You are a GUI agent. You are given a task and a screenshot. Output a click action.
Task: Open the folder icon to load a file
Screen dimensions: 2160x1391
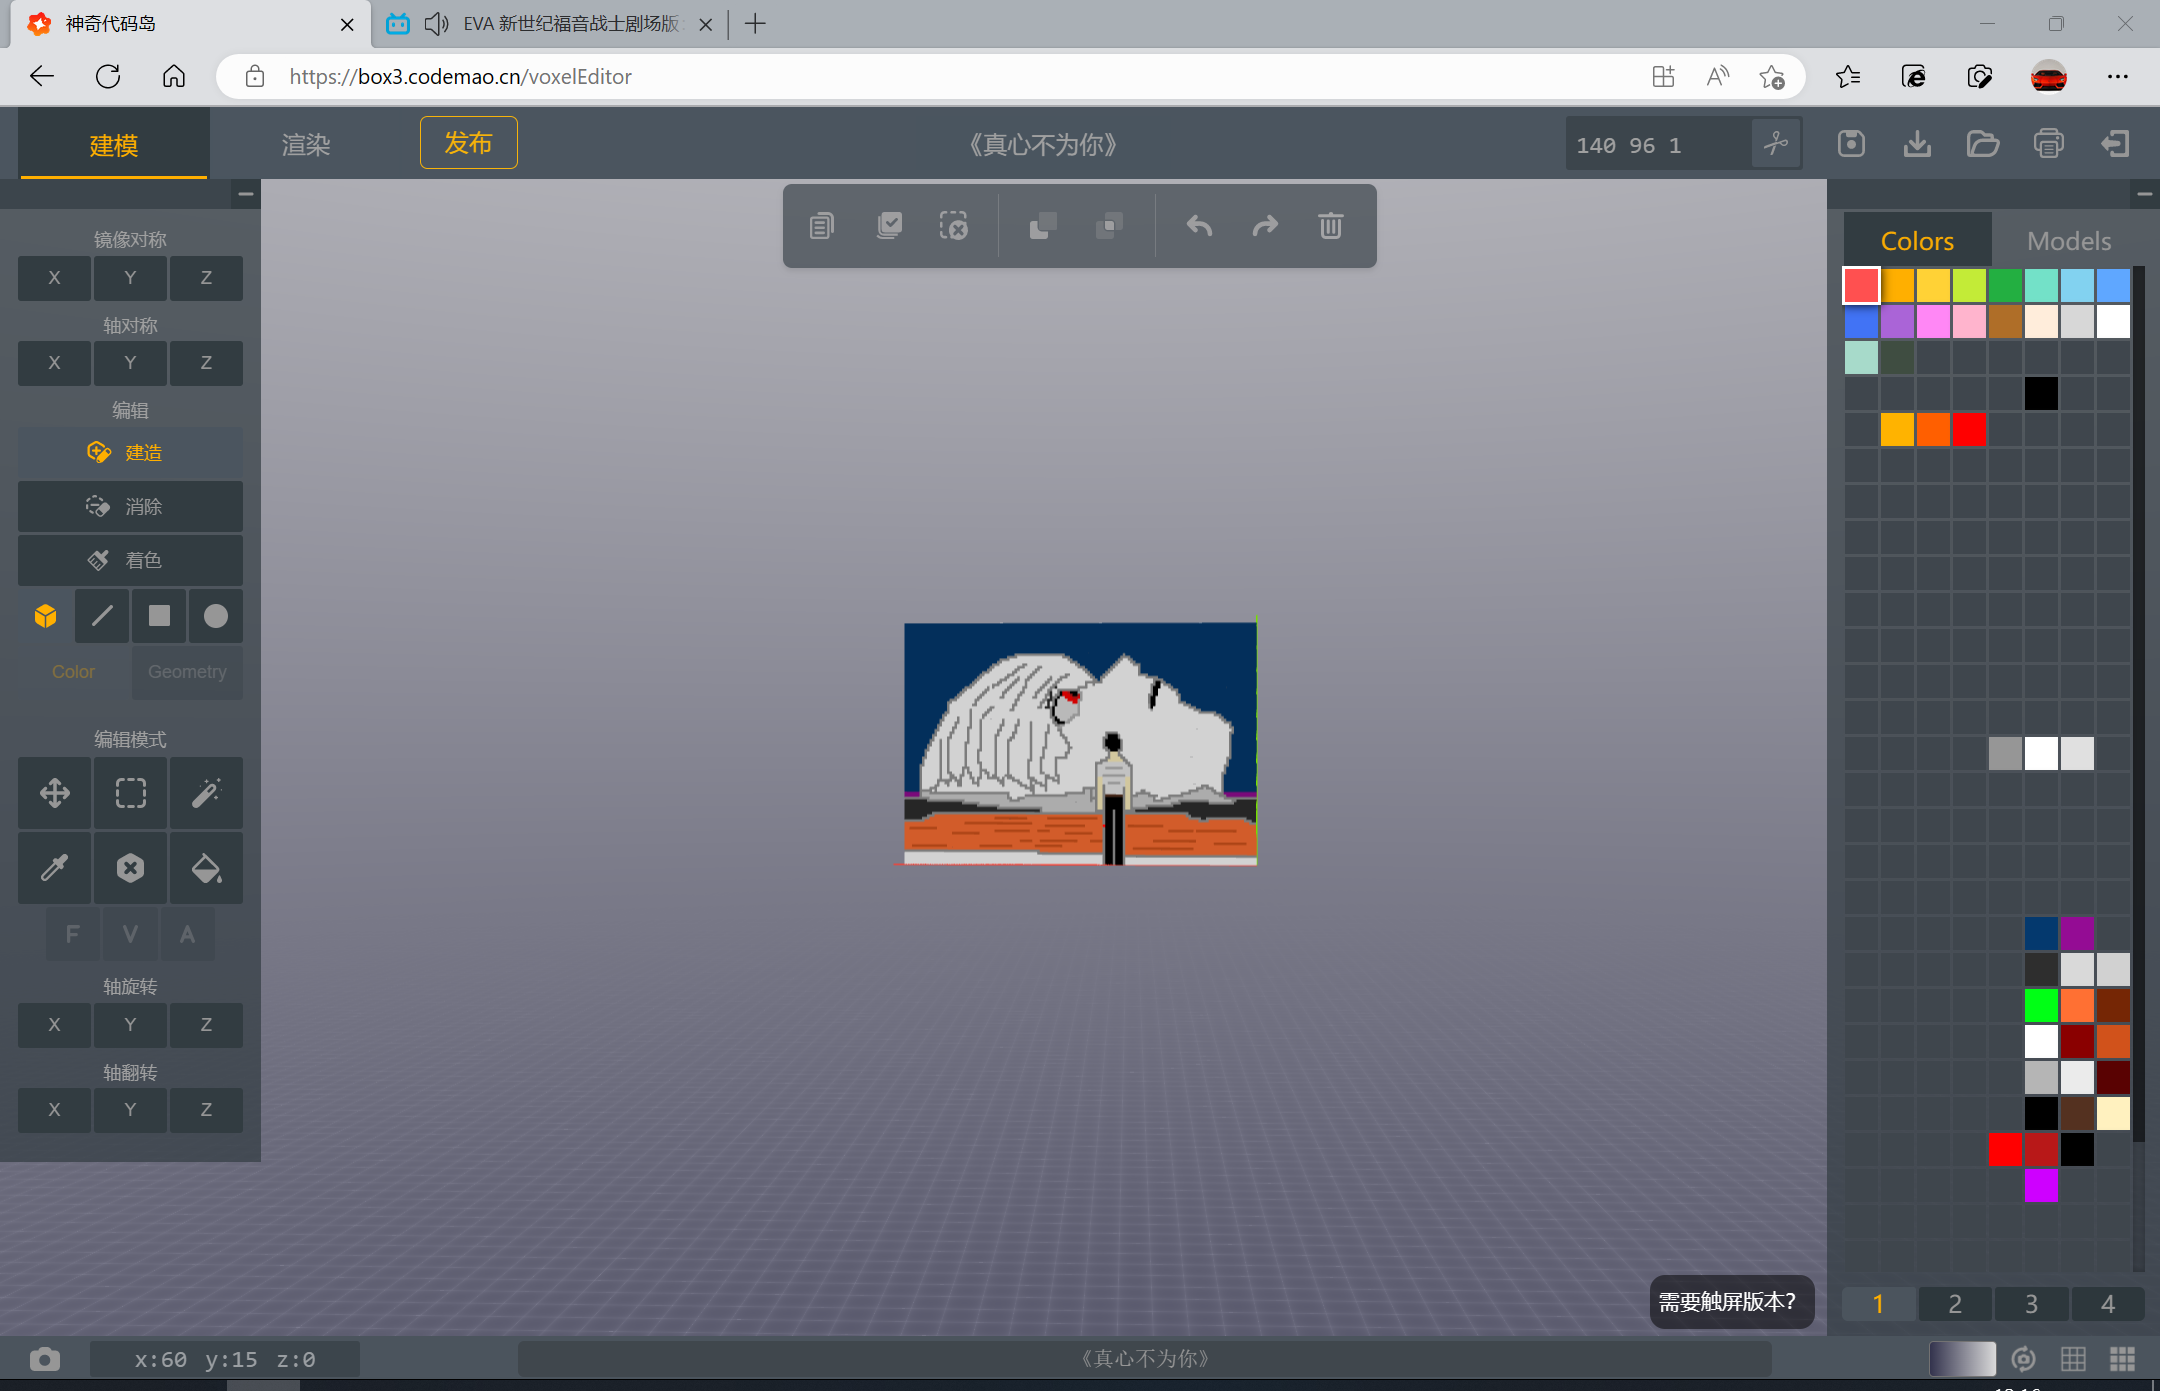click(x=1983, y=144)
